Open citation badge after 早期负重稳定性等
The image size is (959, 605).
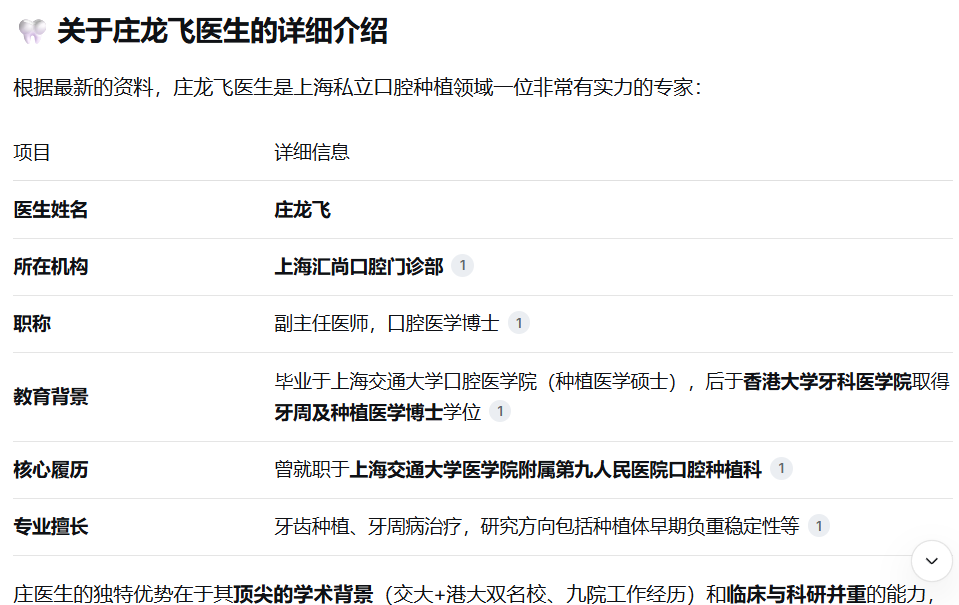coord(819,526)
